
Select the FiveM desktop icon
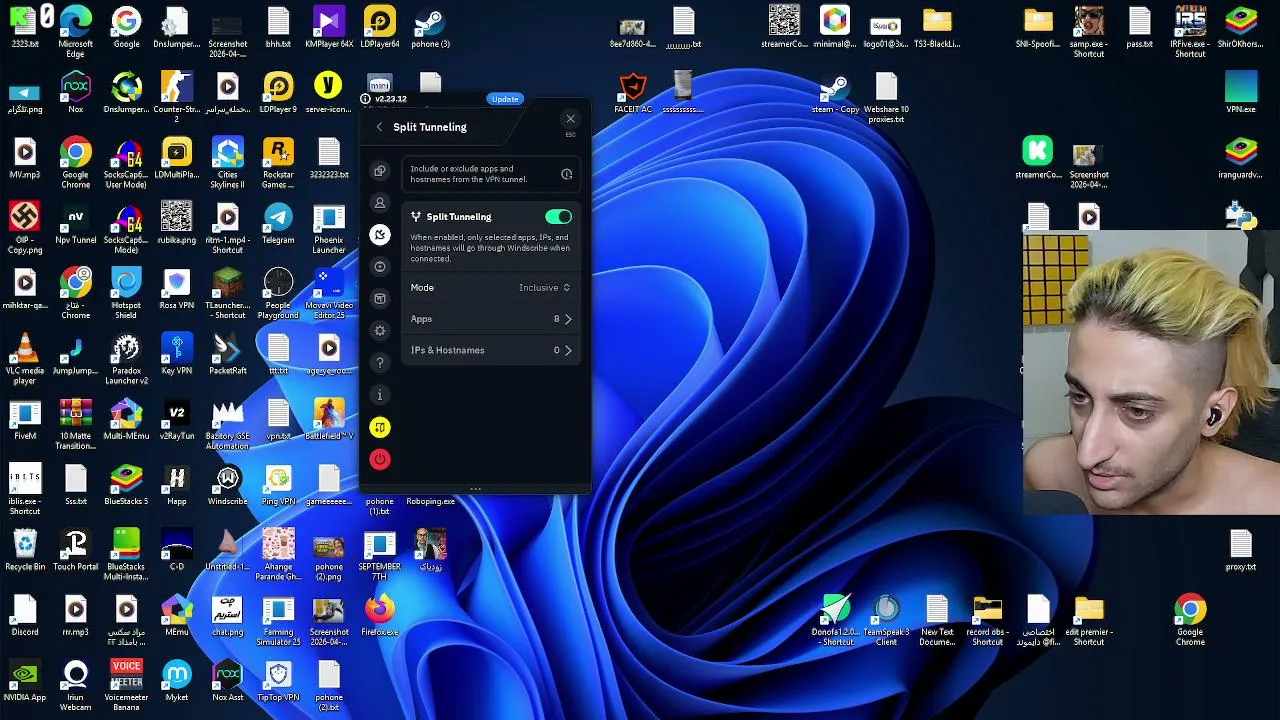(25, 419)
